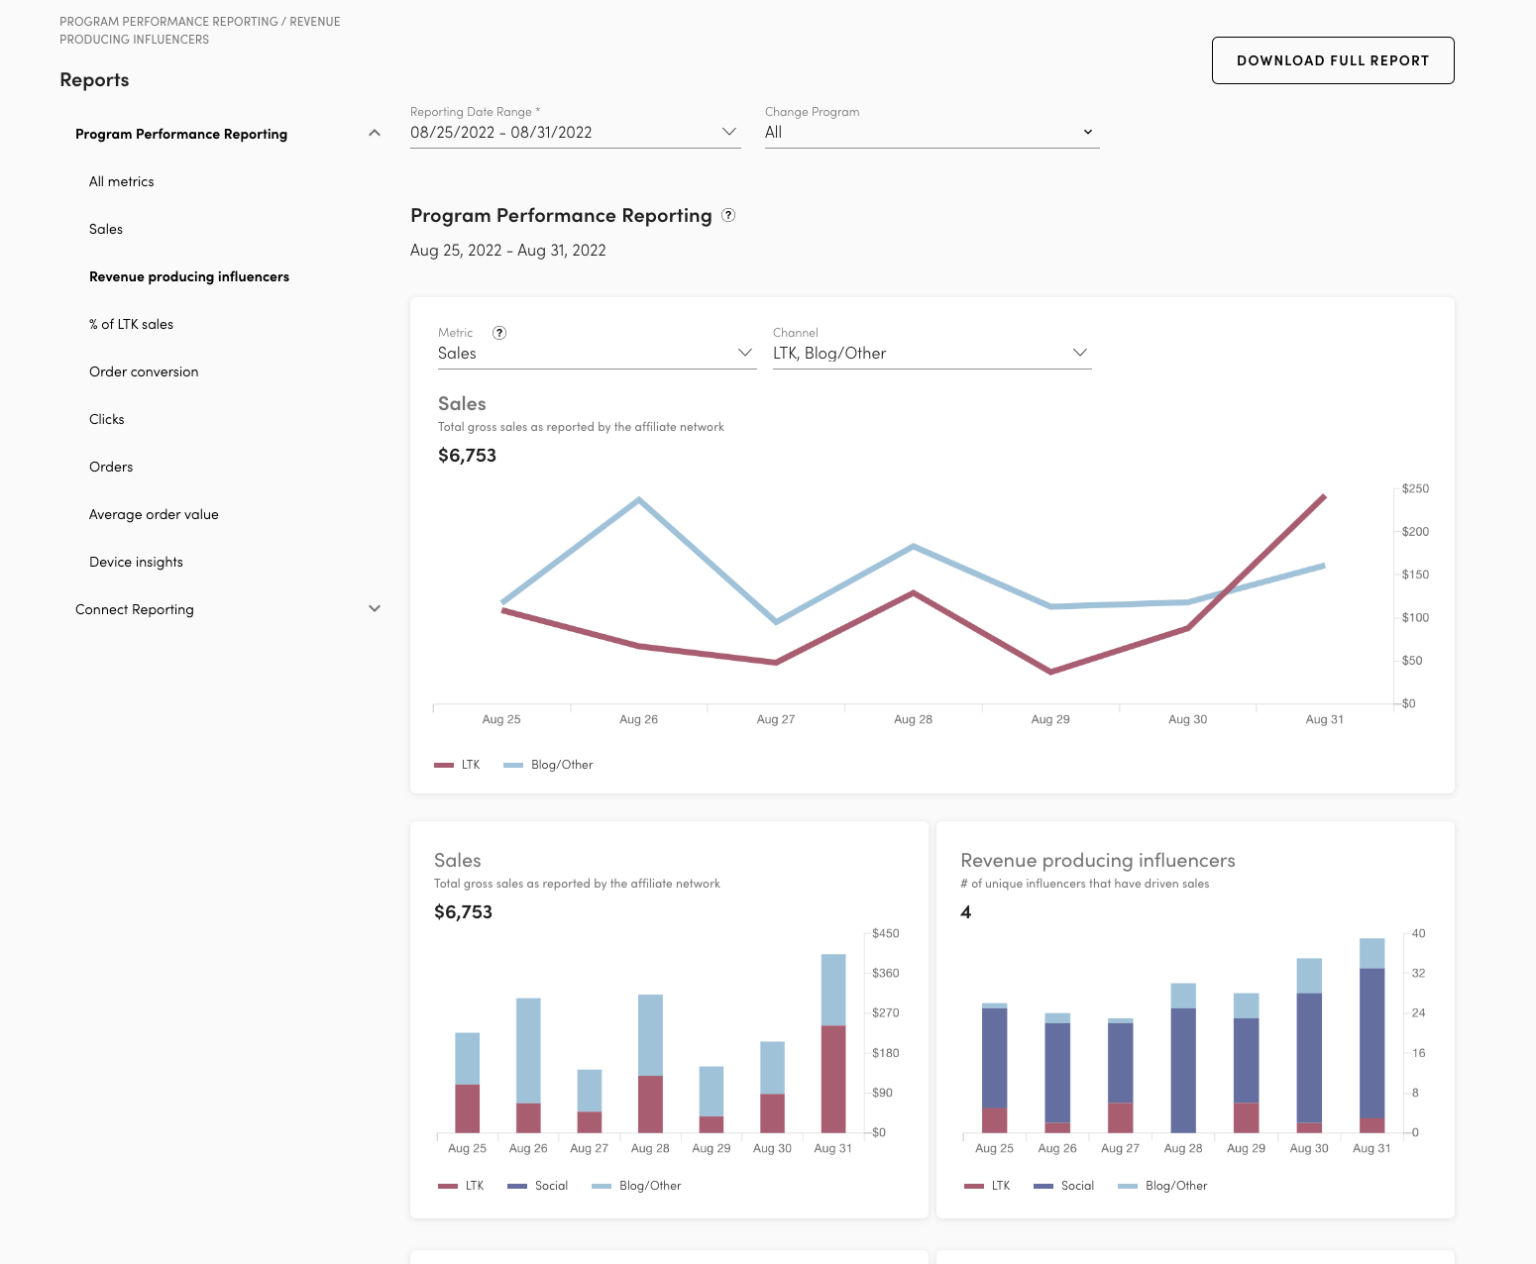Click the Reporting Date Range field
Viewport: 1536px width, 1264px height.
pyautogui.click(x=560, y=131)
